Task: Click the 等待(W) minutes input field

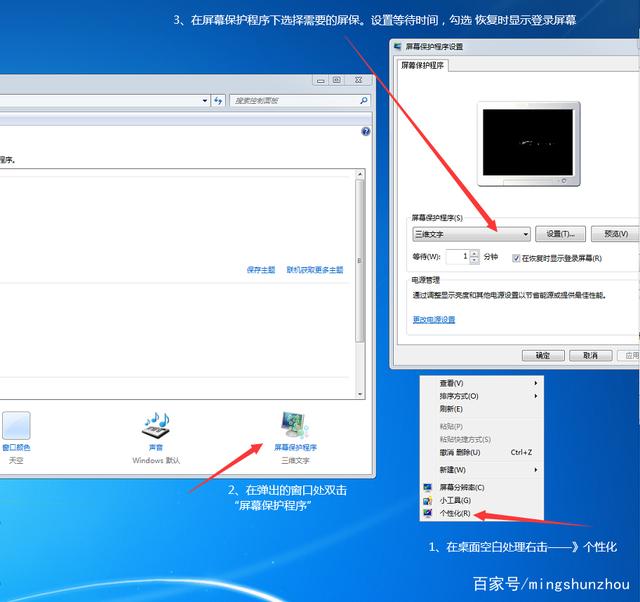Action: [x=458, y=257]
